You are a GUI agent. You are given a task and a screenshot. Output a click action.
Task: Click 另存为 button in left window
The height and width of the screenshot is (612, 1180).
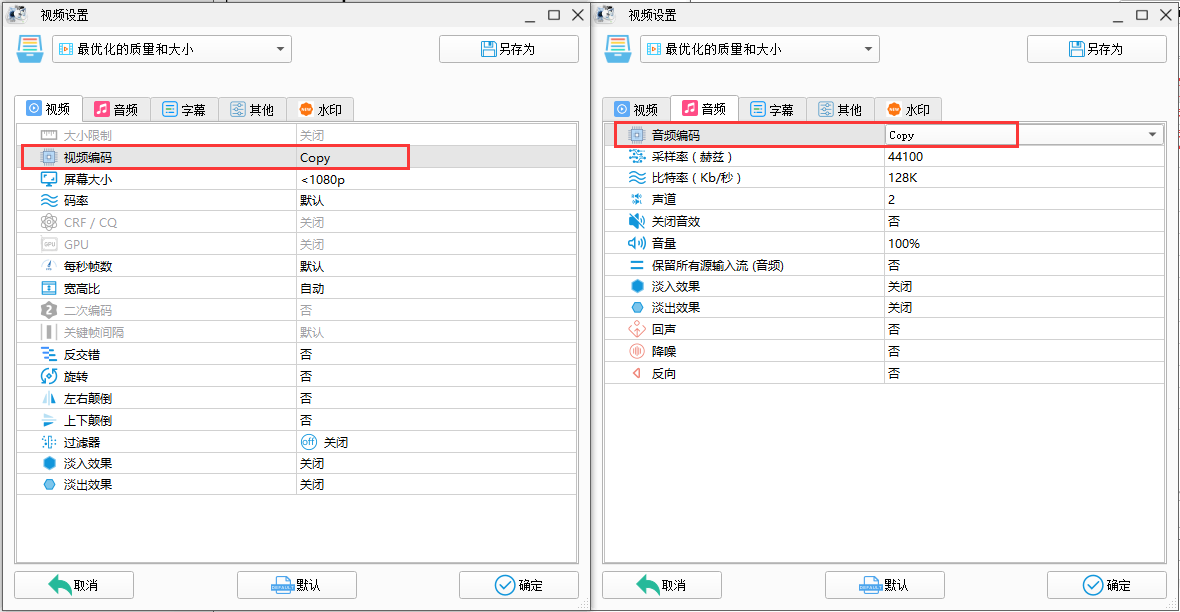coord(509,49)
